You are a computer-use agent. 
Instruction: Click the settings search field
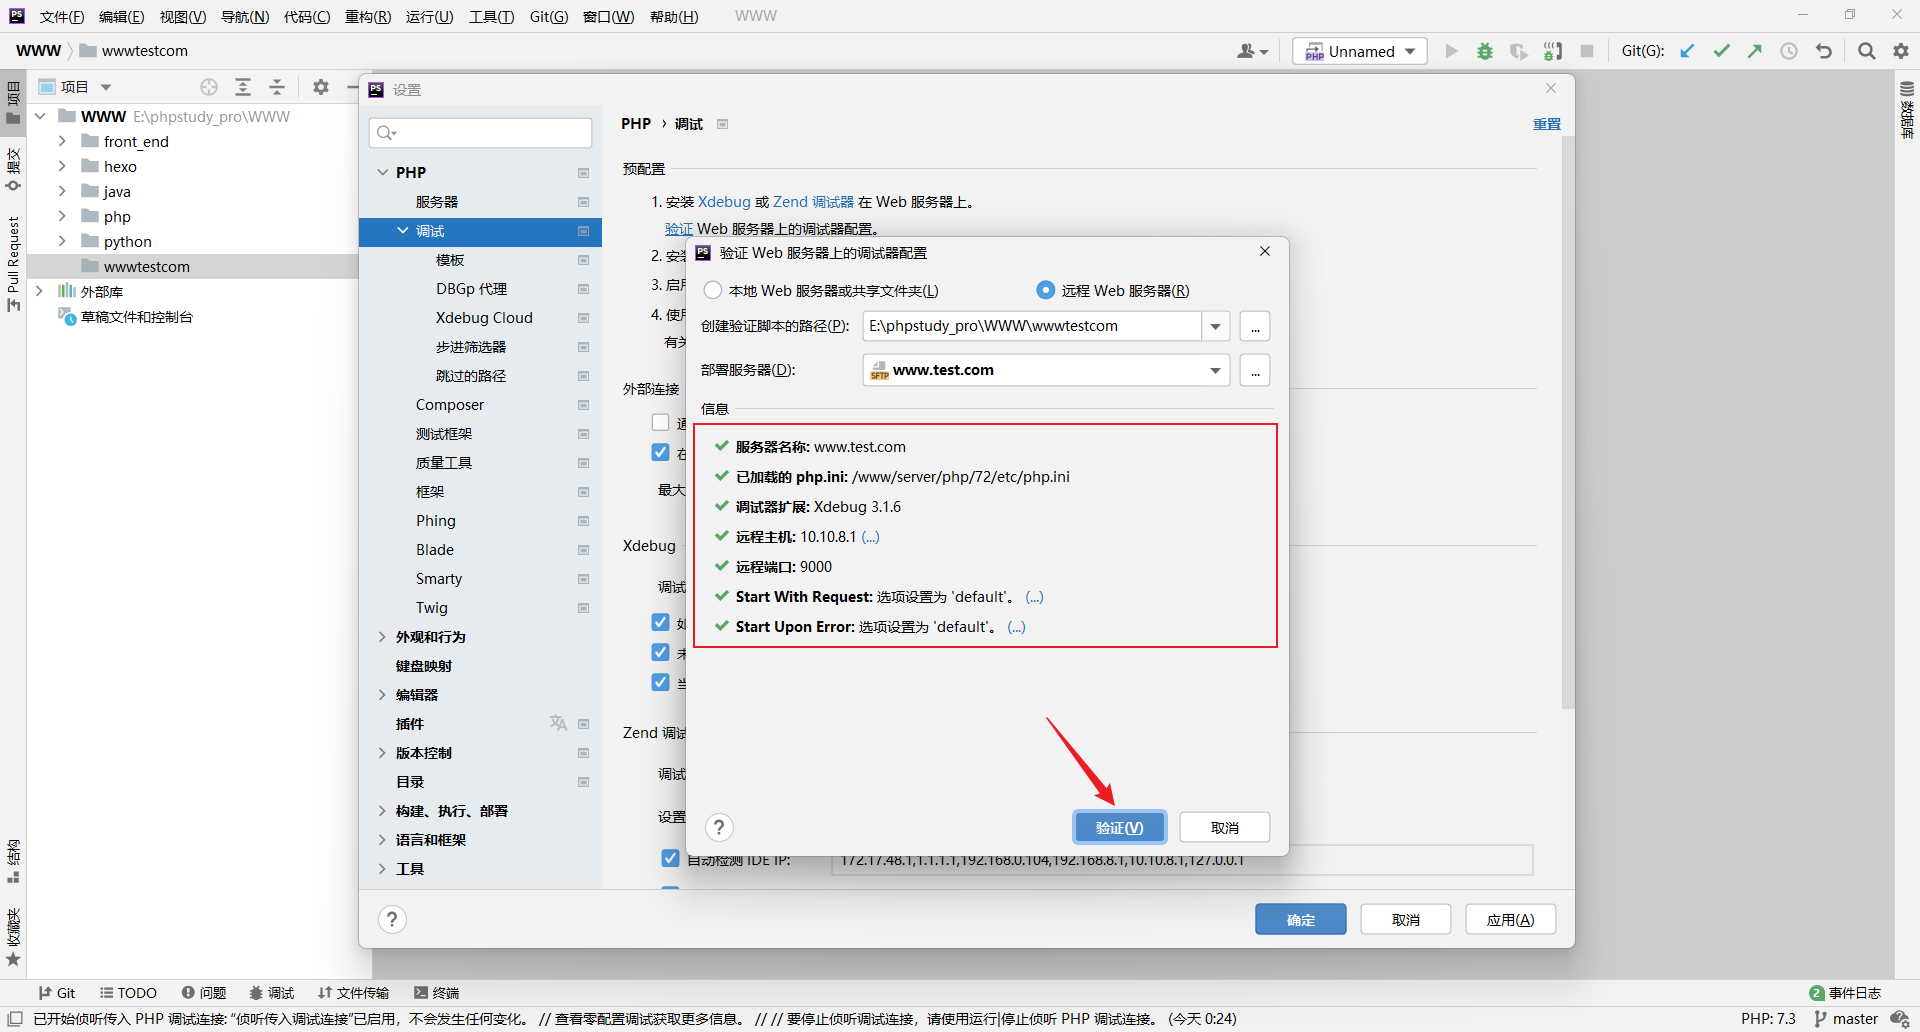481,132
